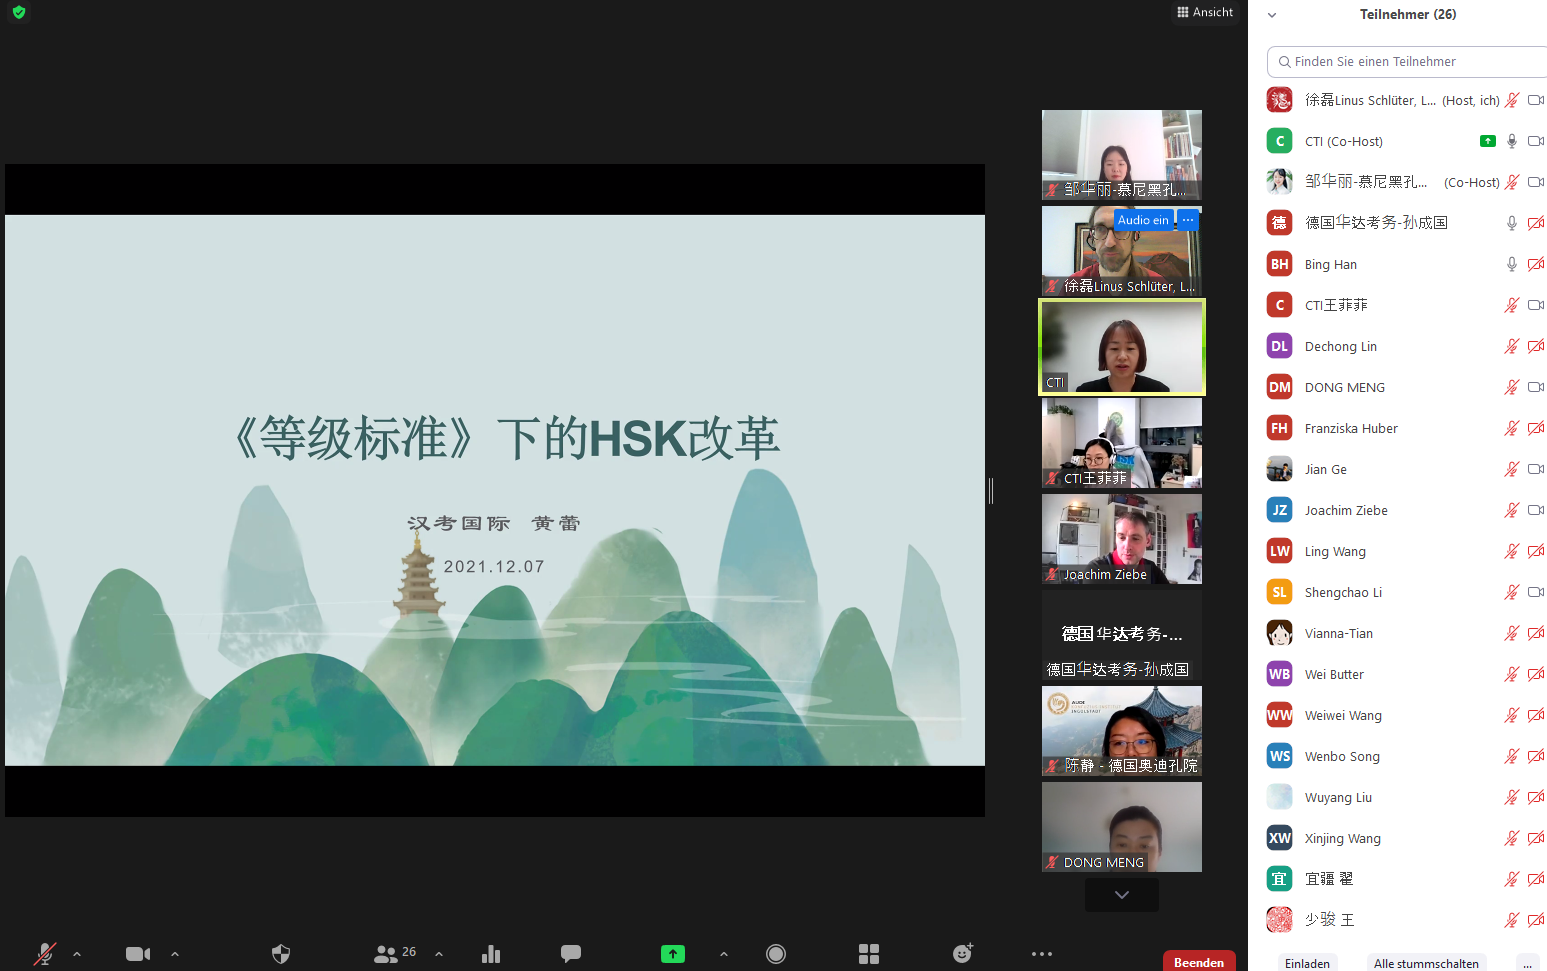Screen dimensions: 1547x971
Task: Select the 邹华丽 video thumbnail
Action: [1122, 155]
